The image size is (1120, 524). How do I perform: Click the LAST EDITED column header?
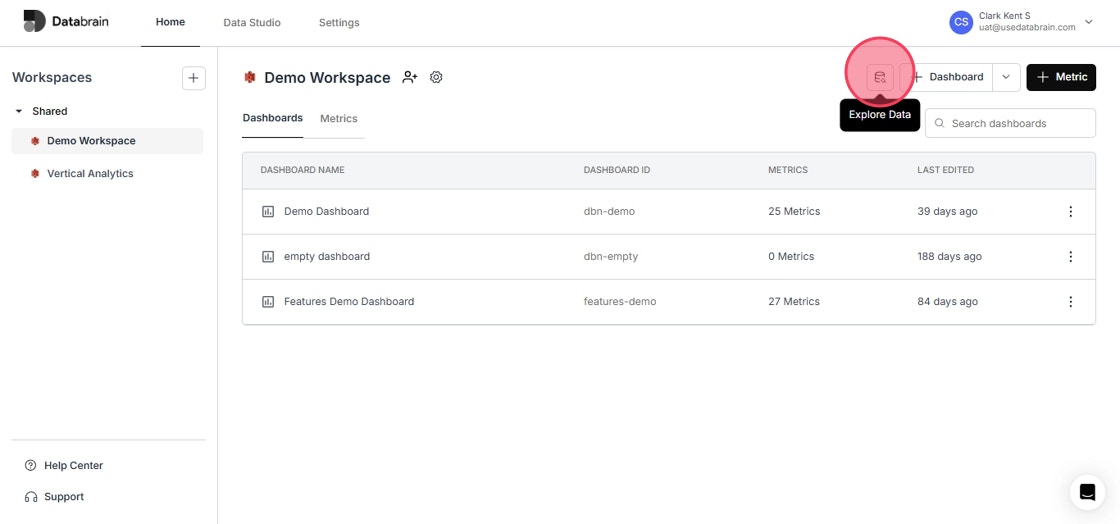pos(946,170)
